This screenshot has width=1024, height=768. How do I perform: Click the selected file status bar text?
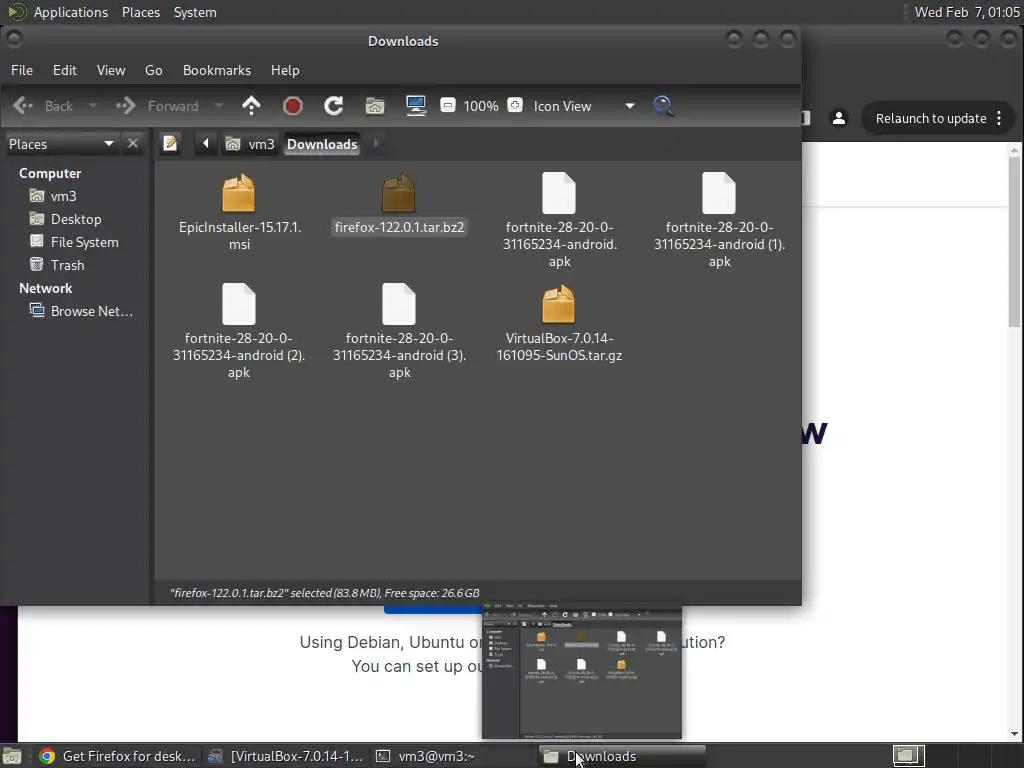click(325, 593)
